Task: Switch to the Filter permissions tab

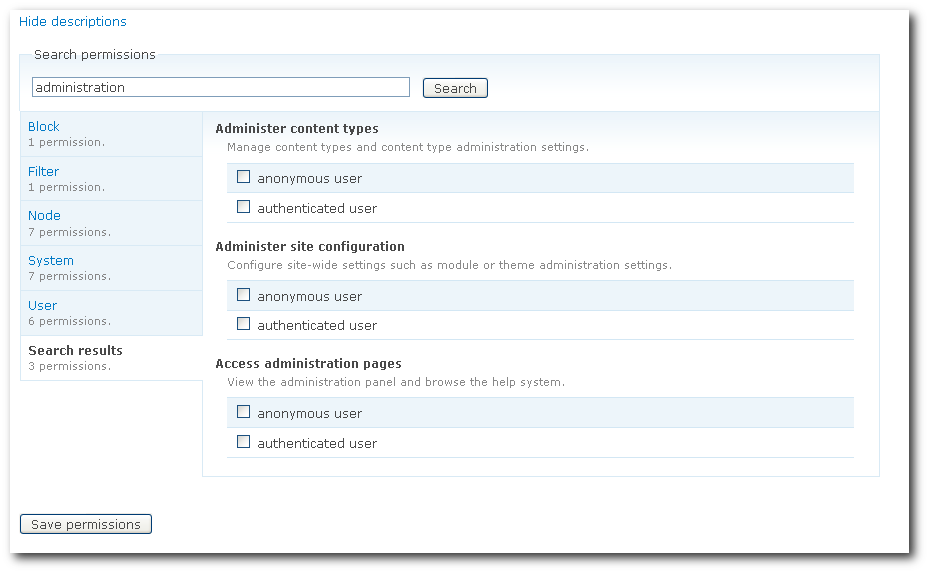Action: [44, 172]
